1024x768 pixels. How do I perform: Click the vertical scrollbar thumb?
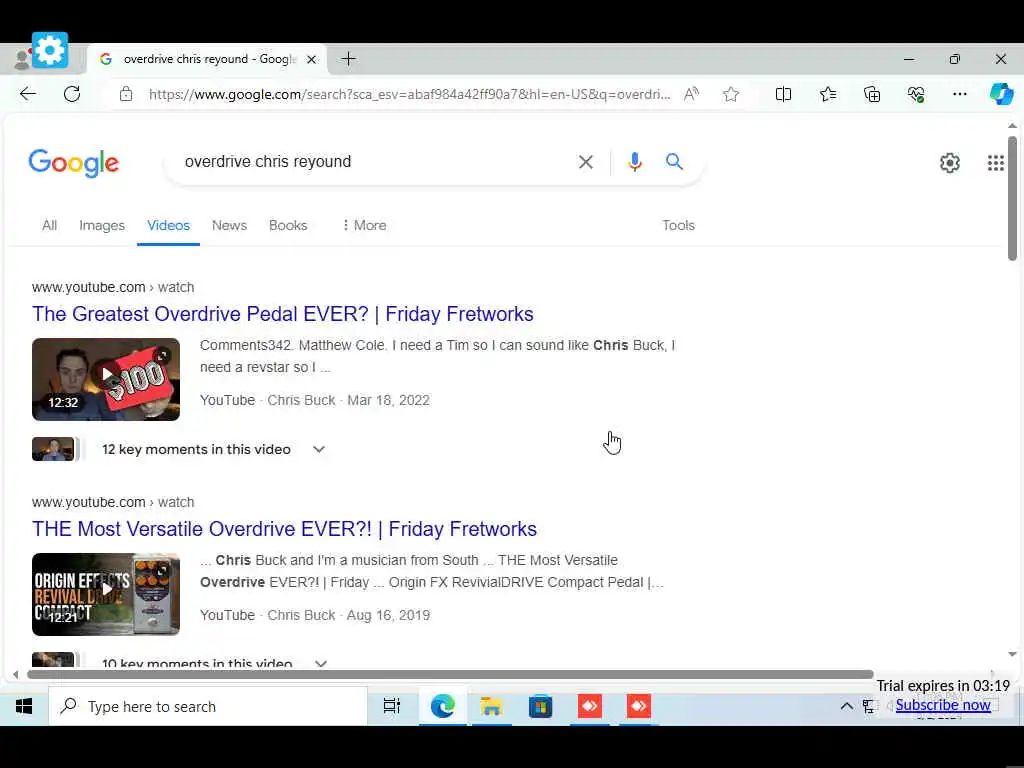pos(1012,198)
